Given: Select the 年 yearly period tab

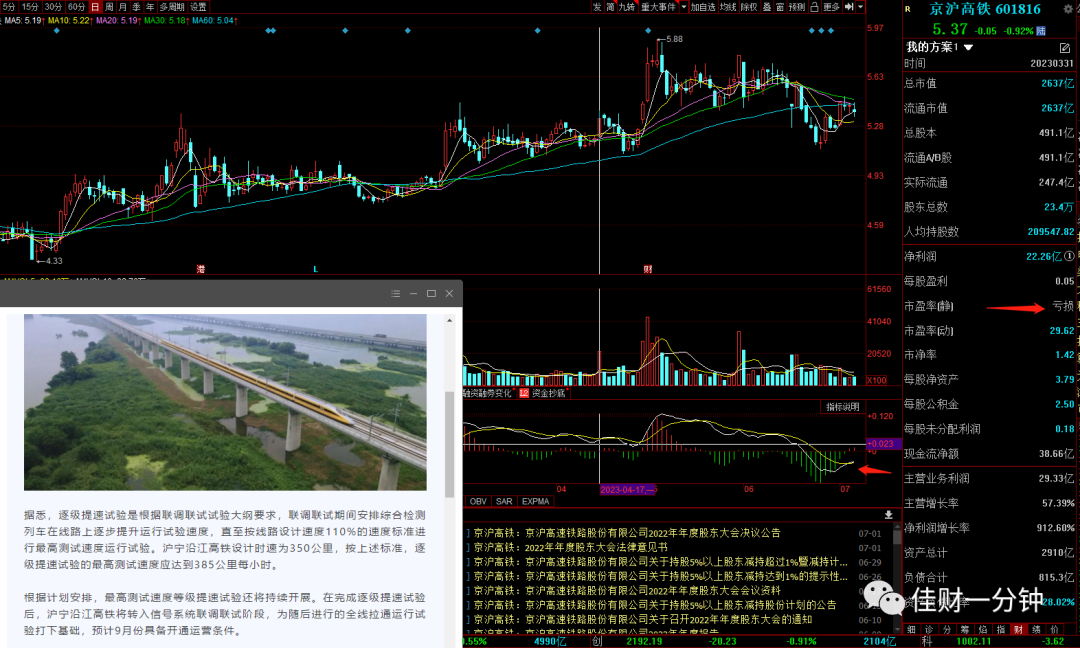Looking at the screenshot, I should tap(150, 6).
